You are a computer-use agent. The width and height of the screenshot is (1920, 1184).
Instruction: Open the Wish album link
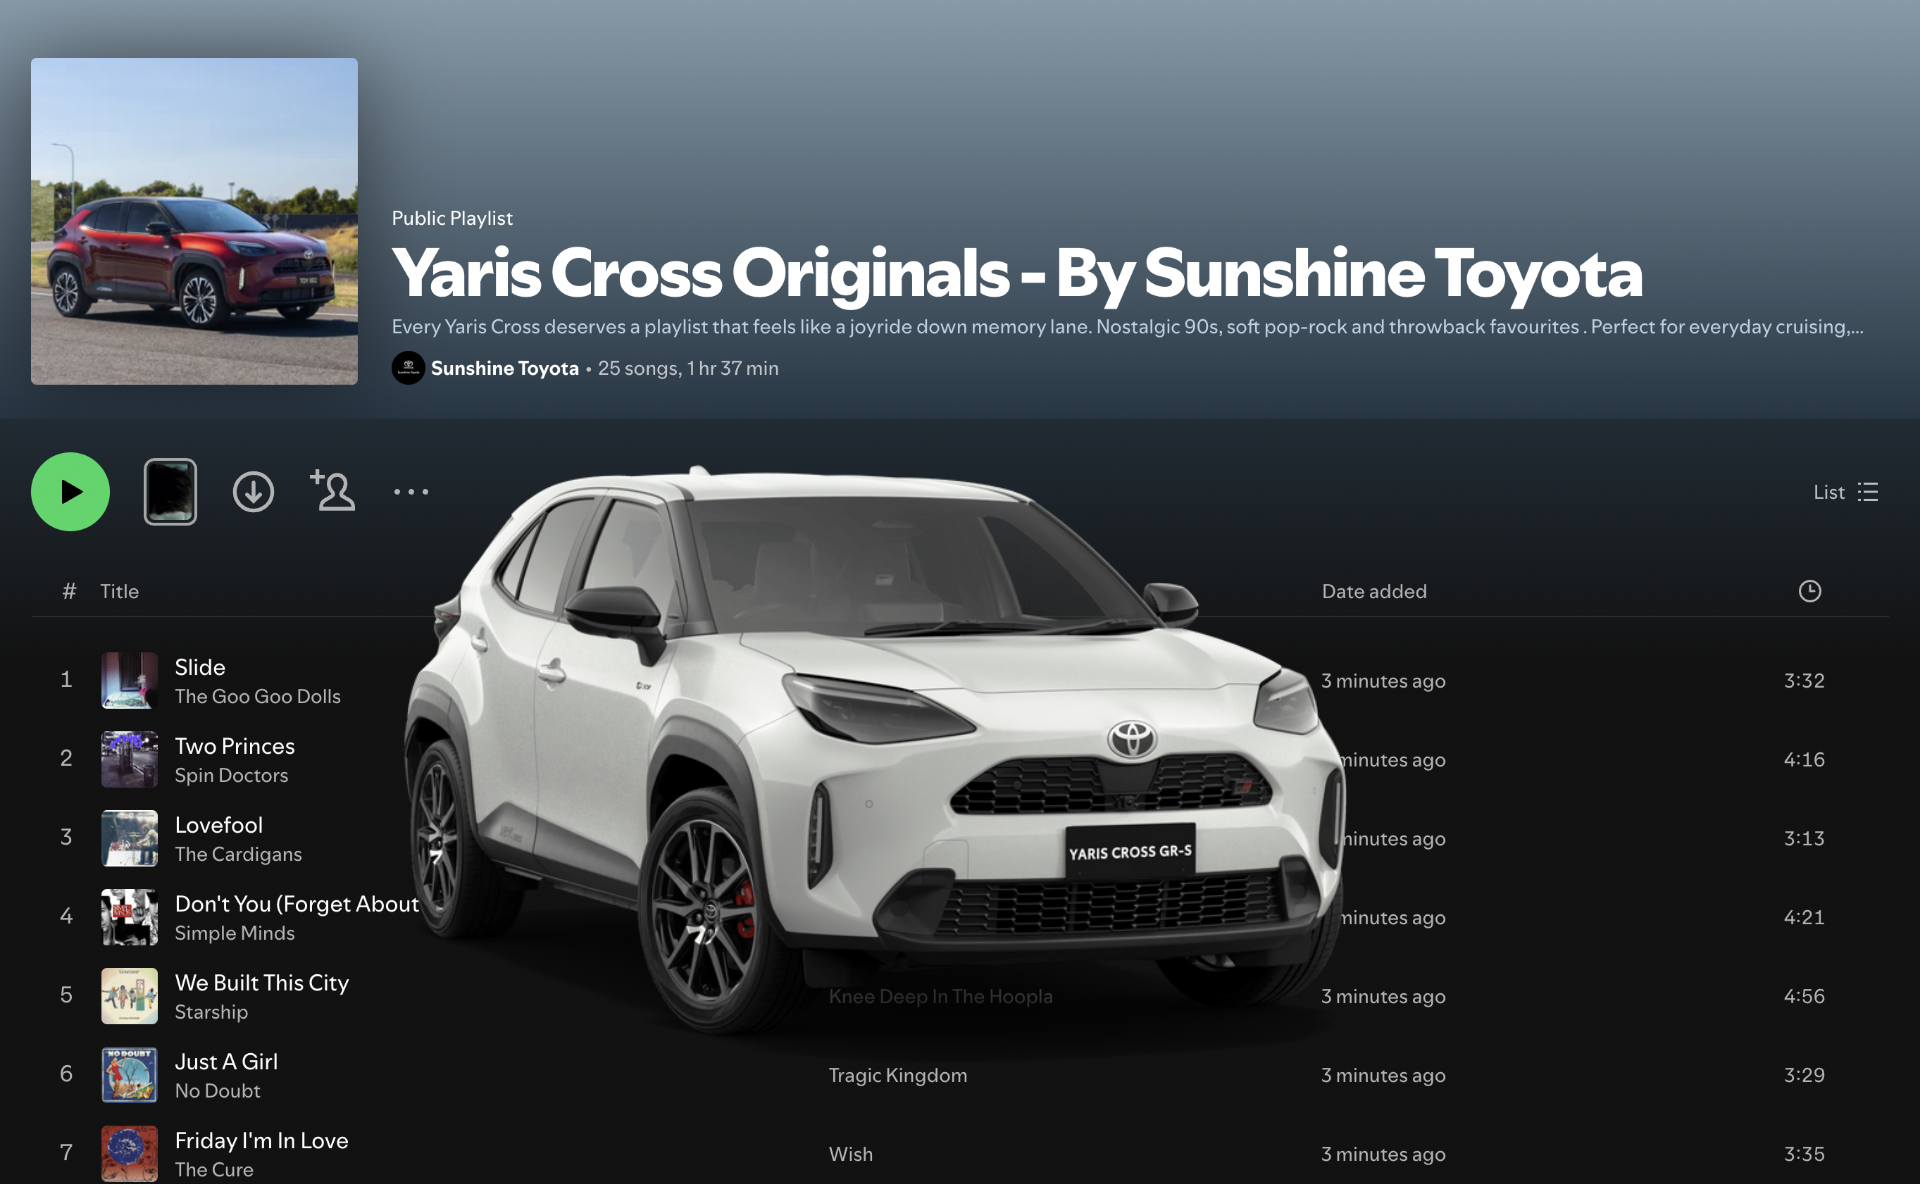click(x=851, y=1154)
